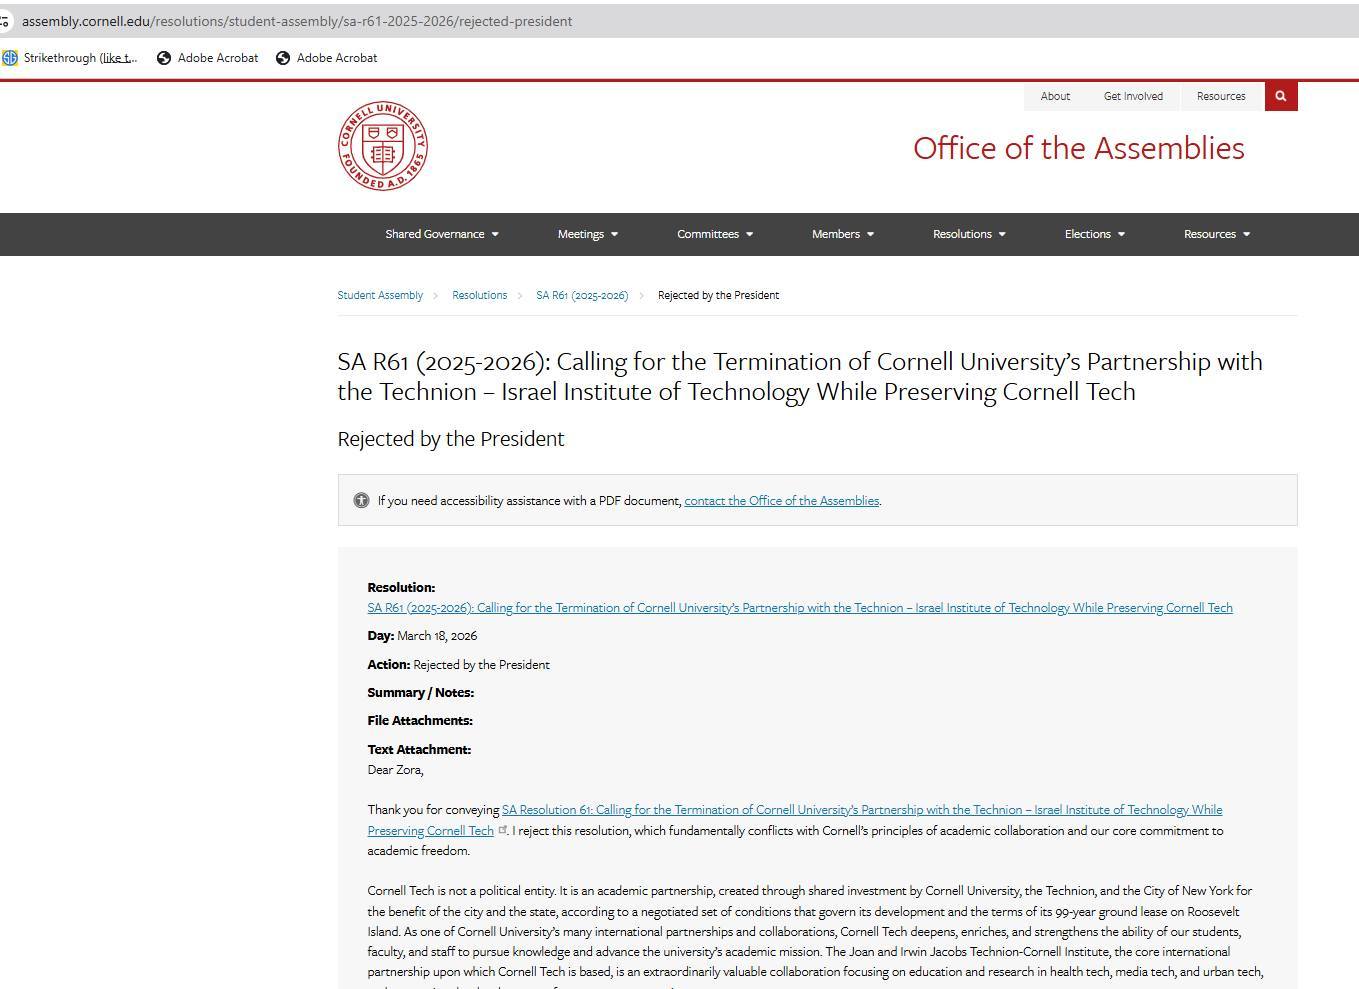Expand the Shared Governance dropdown menu
This screenshot has height=989, width=1359.
tap(441, 234)
